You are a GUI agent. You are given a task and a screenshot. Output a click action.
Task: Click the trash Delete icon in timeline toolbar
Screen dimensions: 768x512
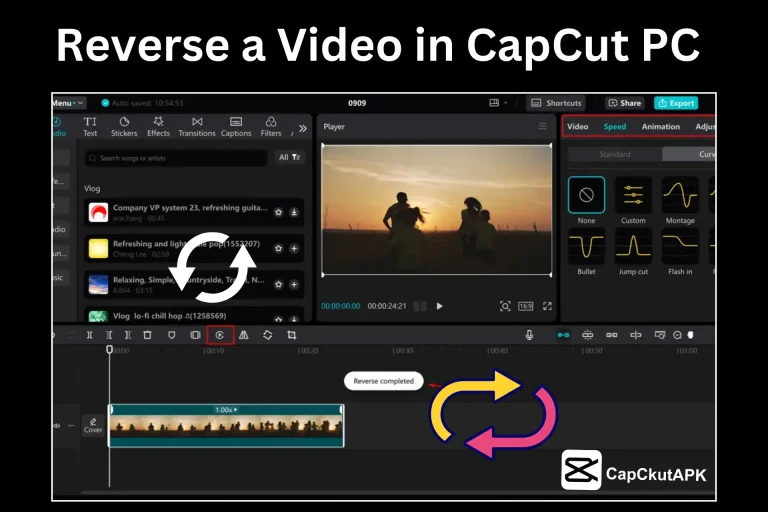pos(147,335)
